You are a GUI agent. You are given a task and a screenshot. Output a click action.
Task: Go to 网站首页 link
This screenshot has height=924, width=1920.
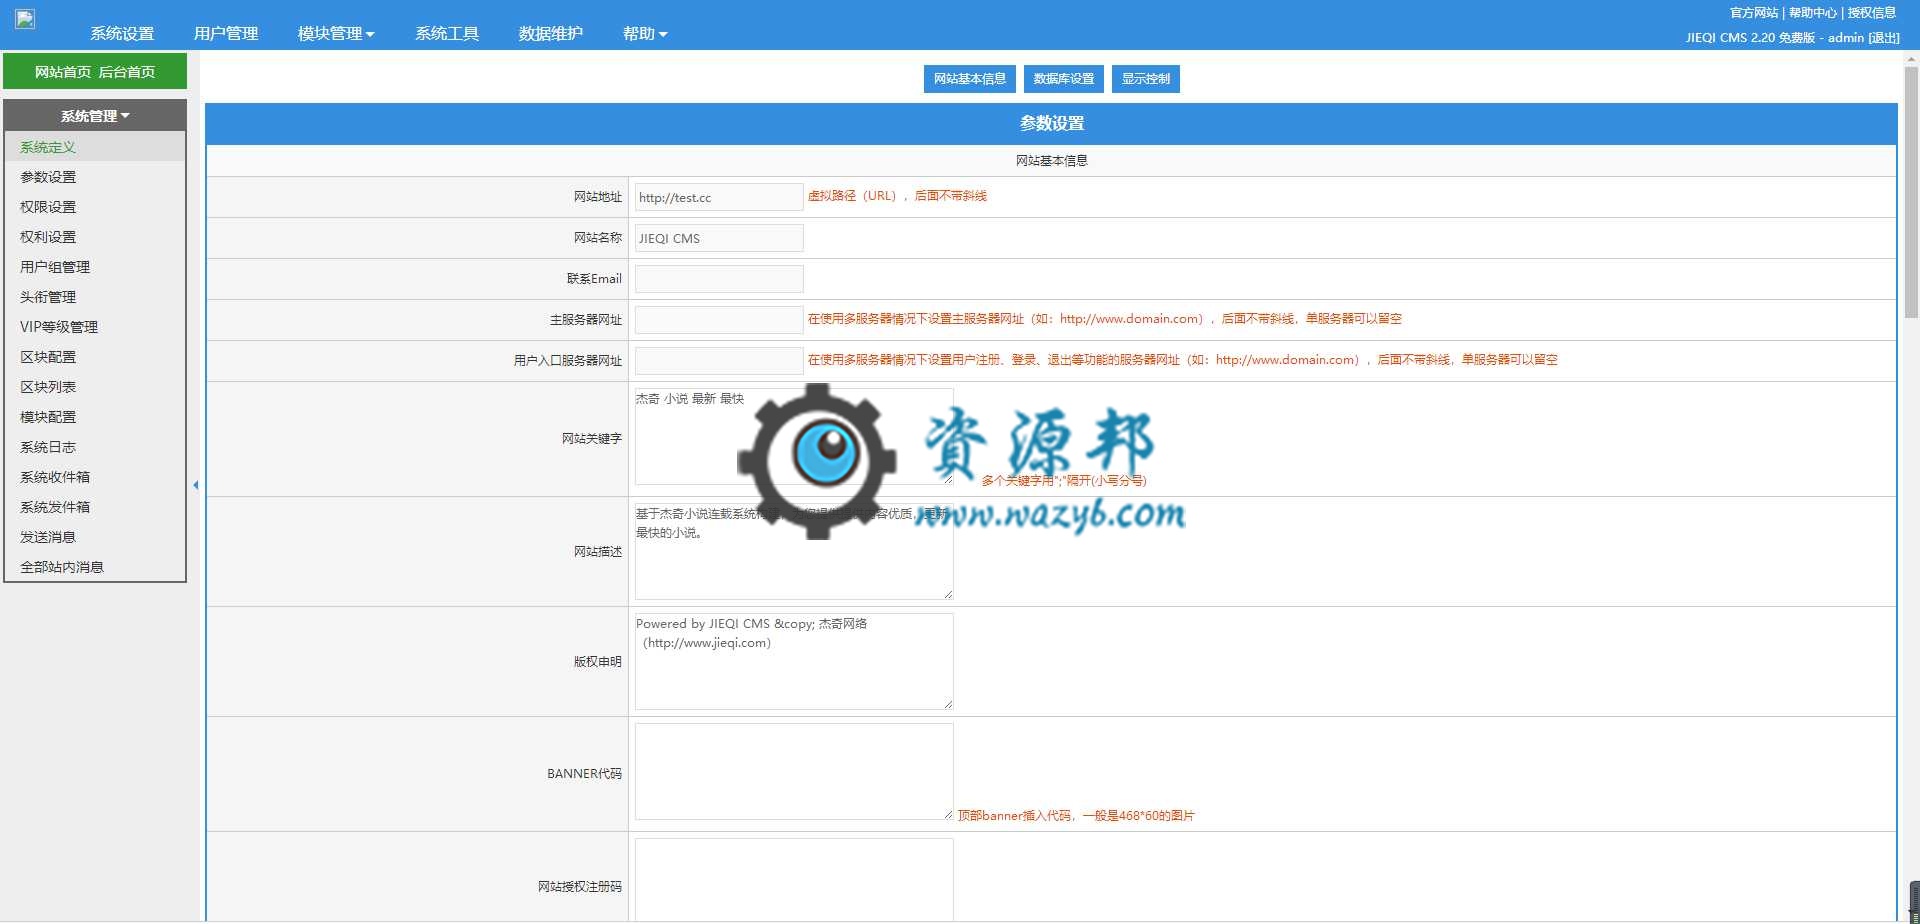63,72
